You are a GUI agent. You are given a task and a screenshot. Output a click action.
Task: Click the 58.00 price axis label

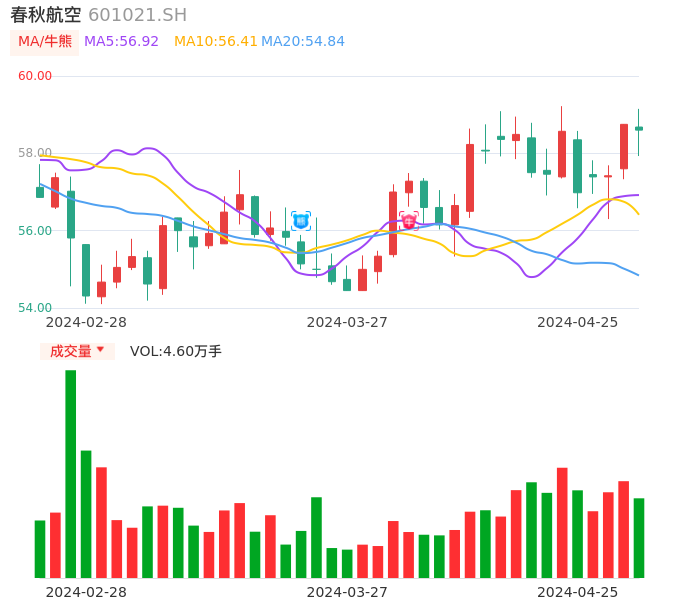coord(35,153)
